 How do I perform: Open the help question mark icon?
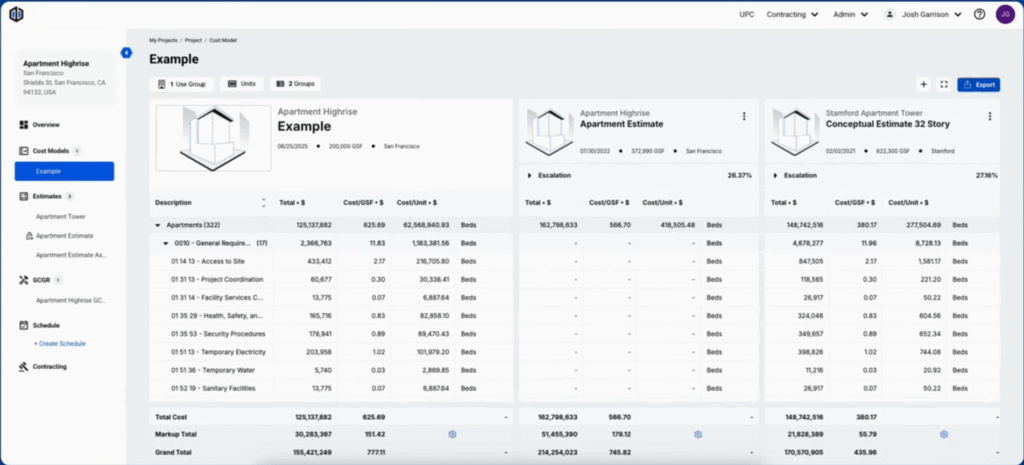979,15
